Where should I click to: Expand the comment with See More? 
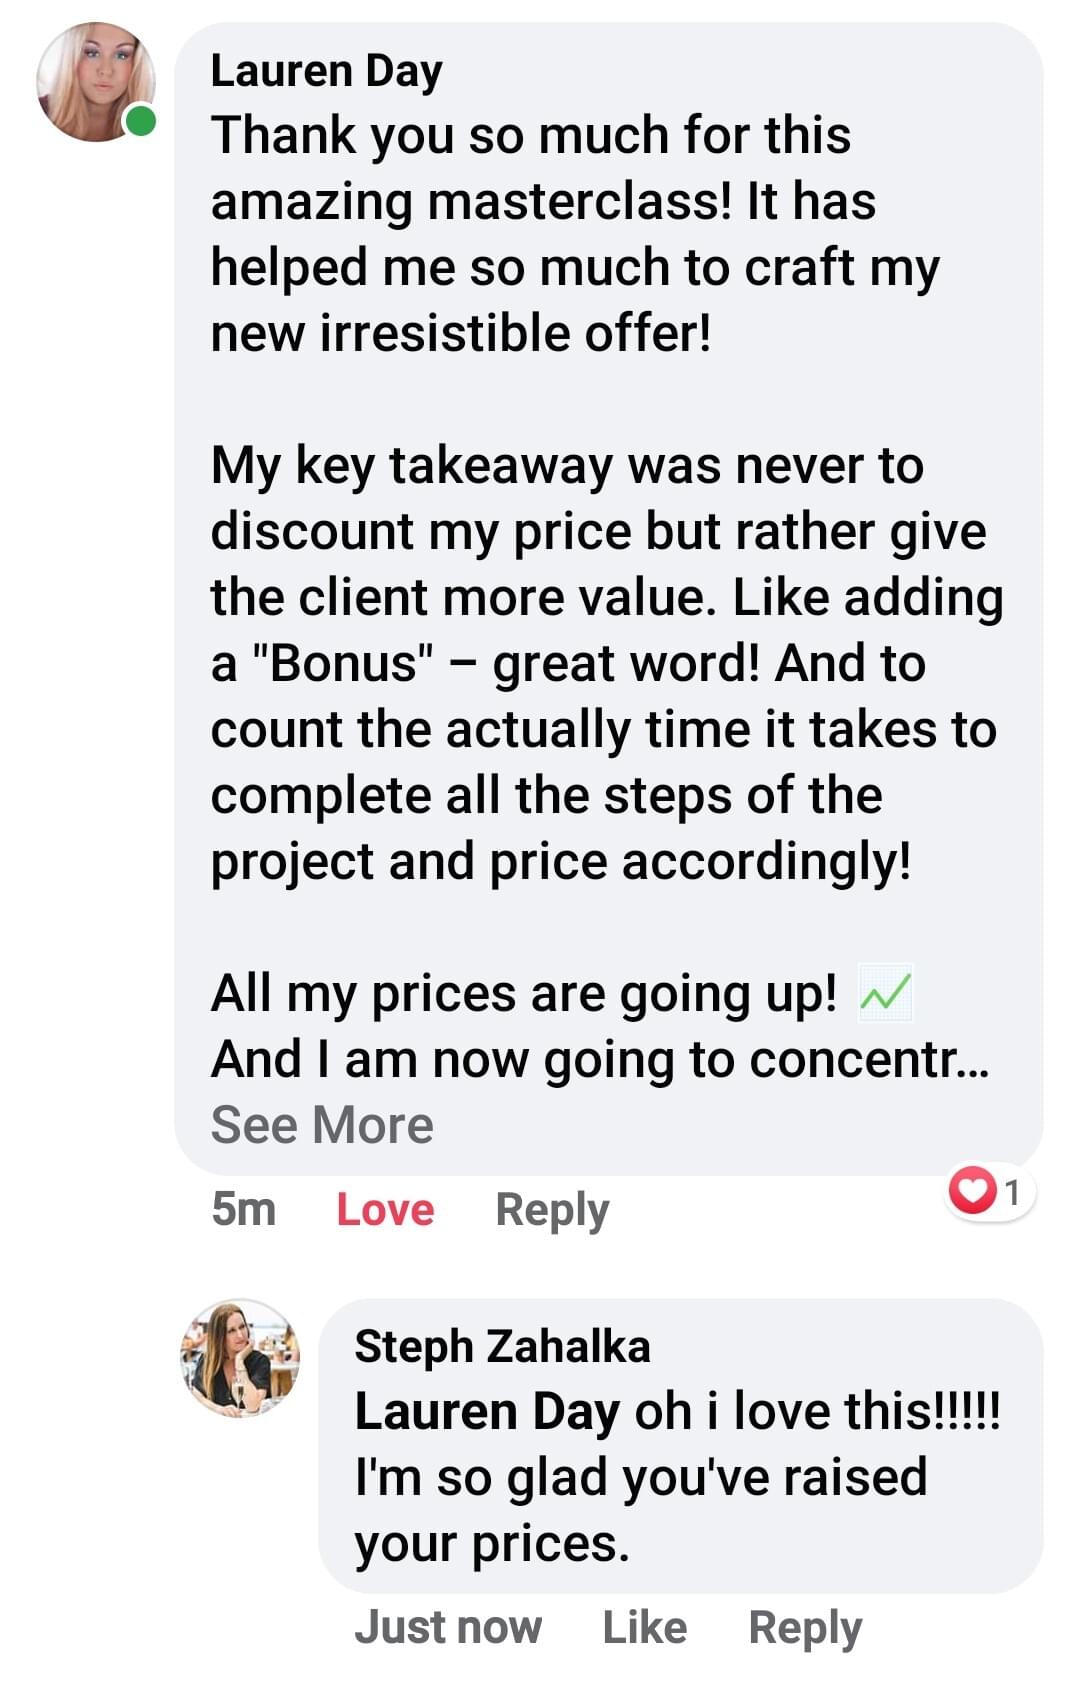(x=322, y=1125)
